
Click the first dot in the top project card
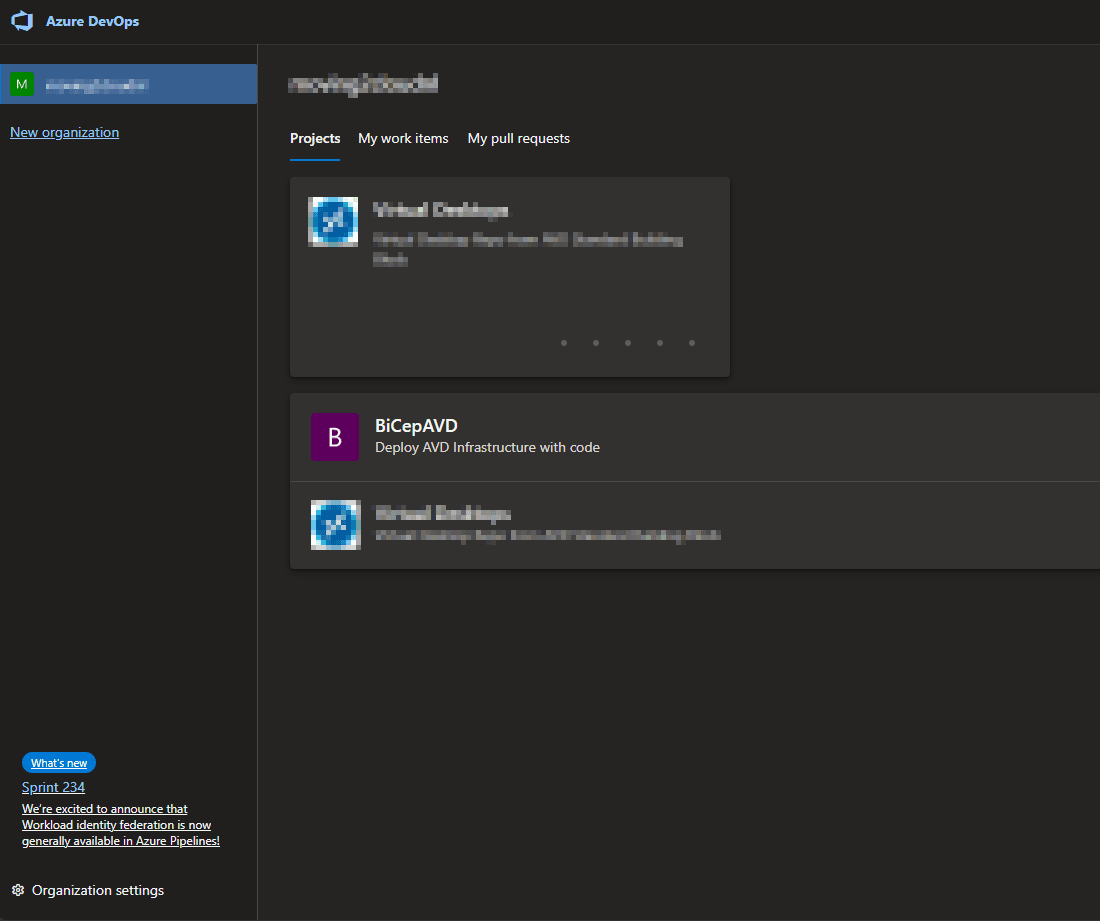coord(564,343)
